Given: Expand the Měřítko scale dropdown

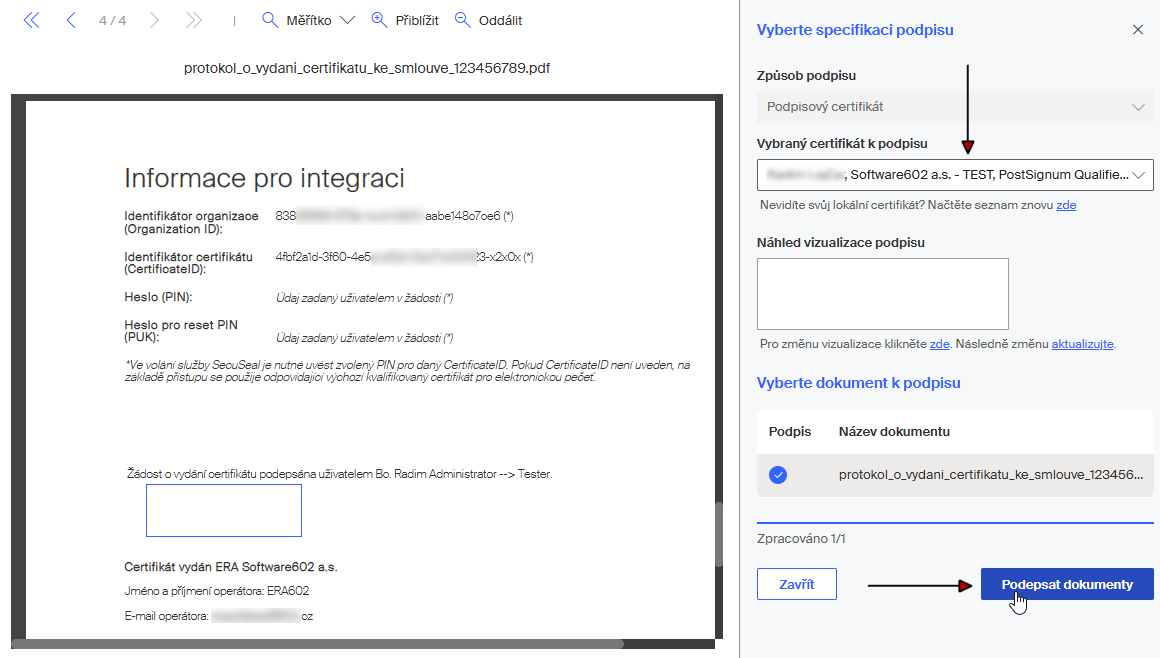Looking at the screenshot, I should point(347,20).
